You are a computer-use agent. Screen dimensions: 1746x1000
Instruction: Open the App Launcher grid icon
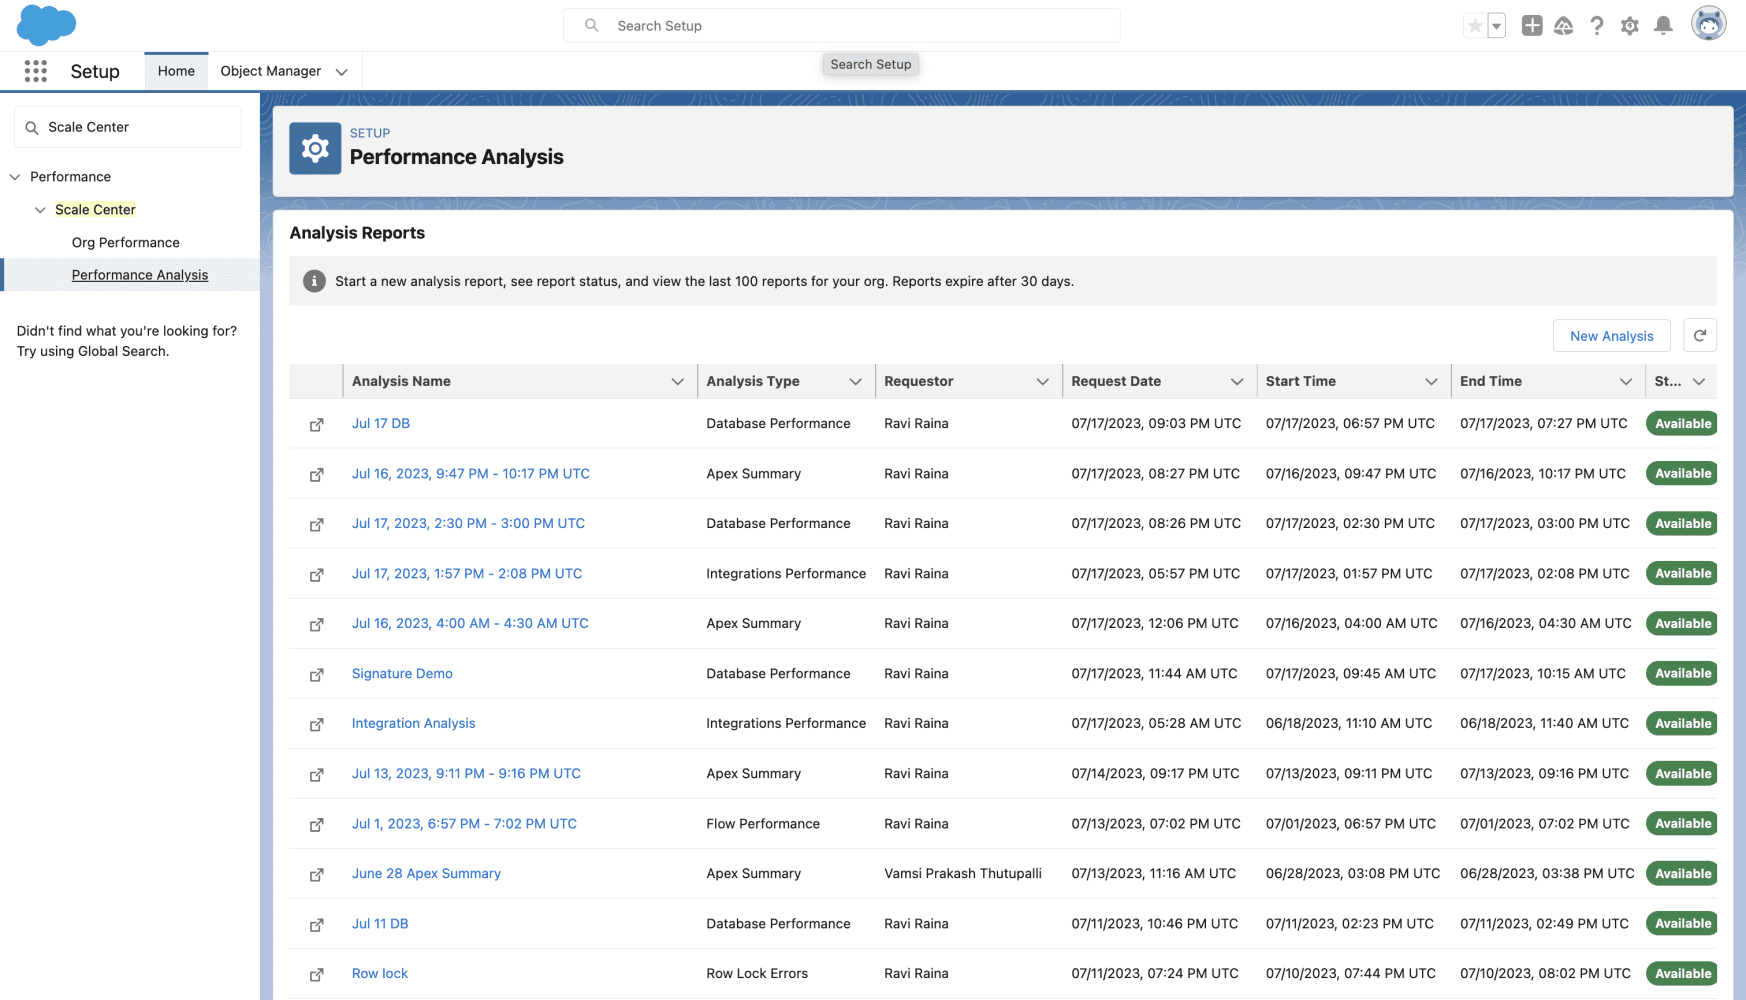pos(36,71)
